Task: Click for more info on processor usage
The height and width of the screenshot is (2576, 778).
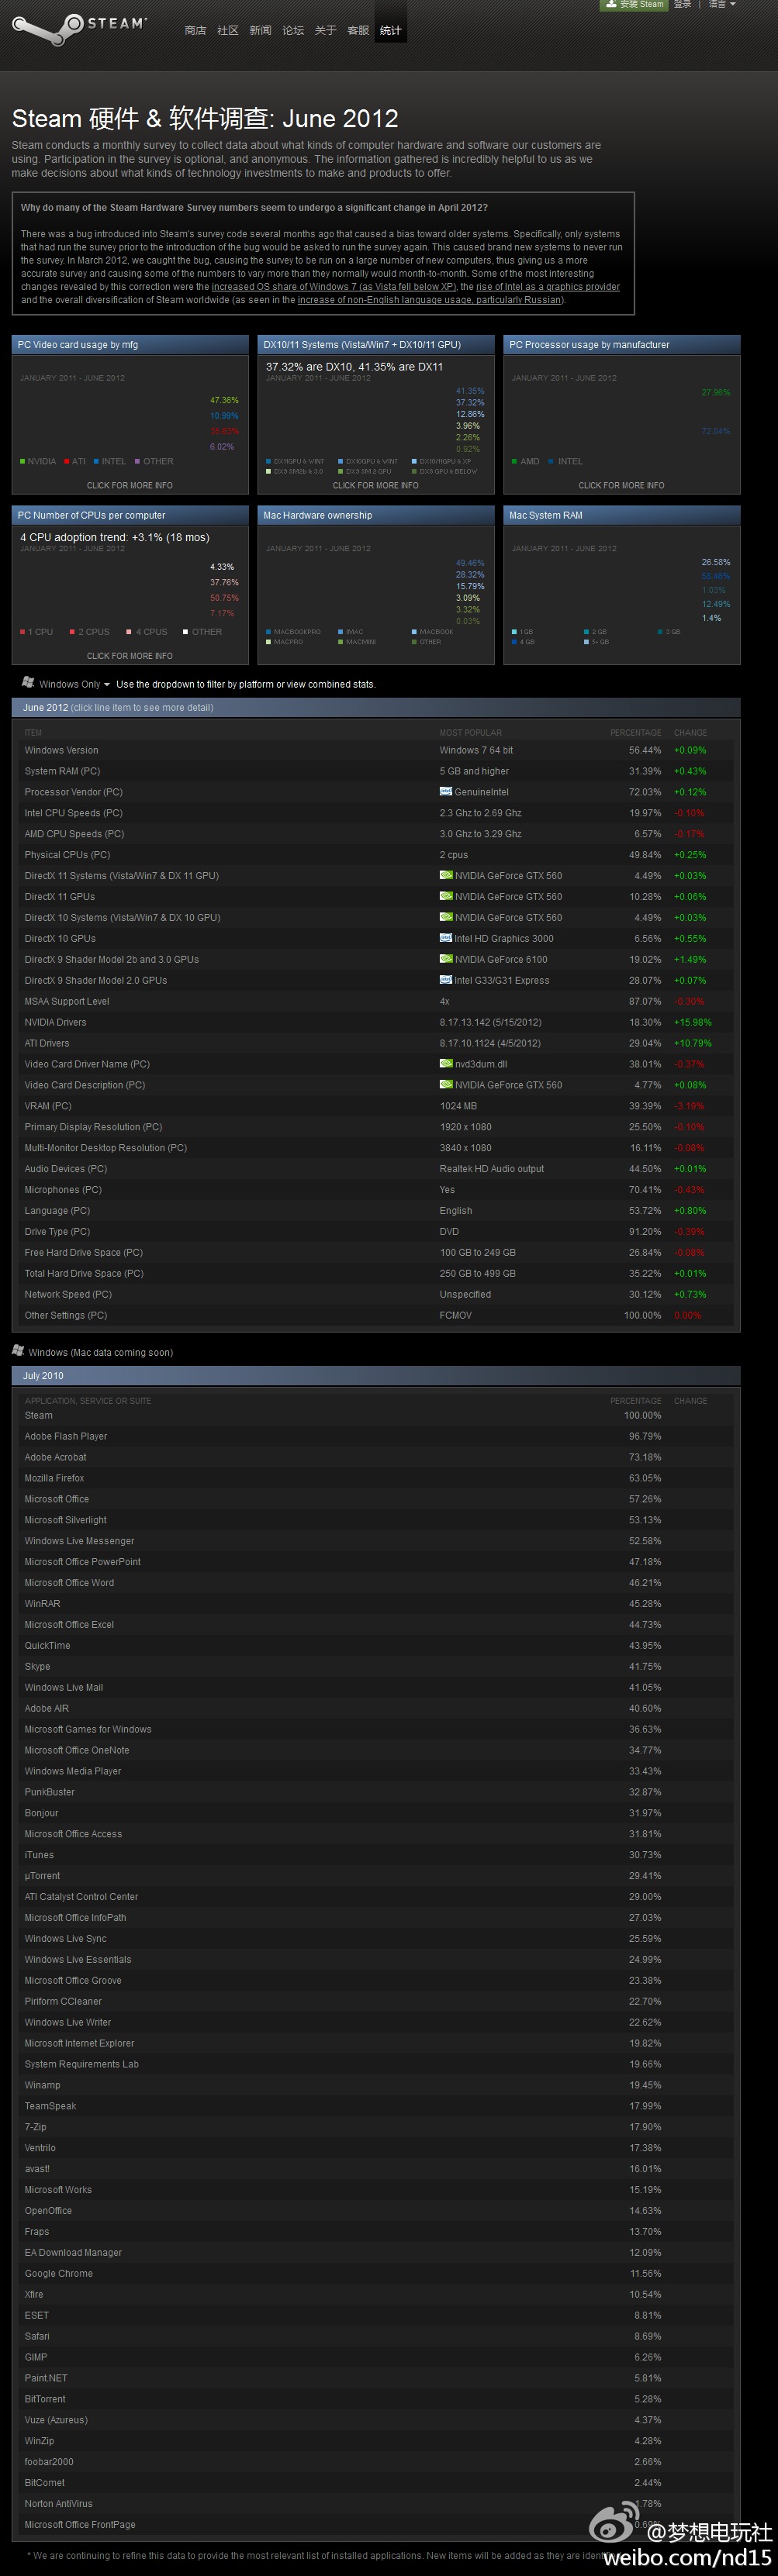Action: pyautogui.click(x=621, y=485)
